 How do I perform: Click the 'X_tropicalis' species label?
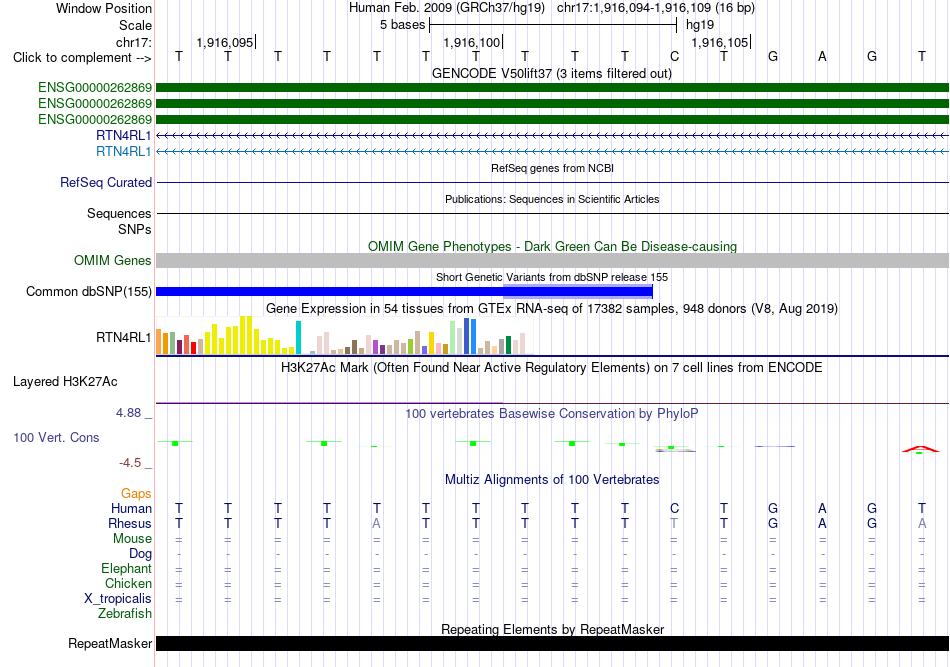118,599
